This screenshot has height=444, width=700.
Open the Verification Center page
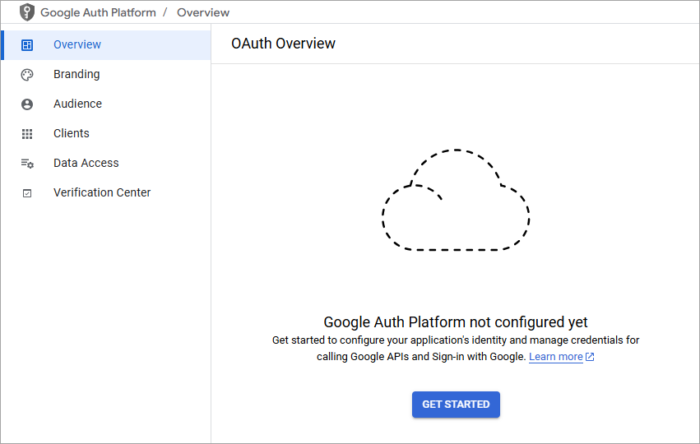pyautogui.click(x=106, y=193)
